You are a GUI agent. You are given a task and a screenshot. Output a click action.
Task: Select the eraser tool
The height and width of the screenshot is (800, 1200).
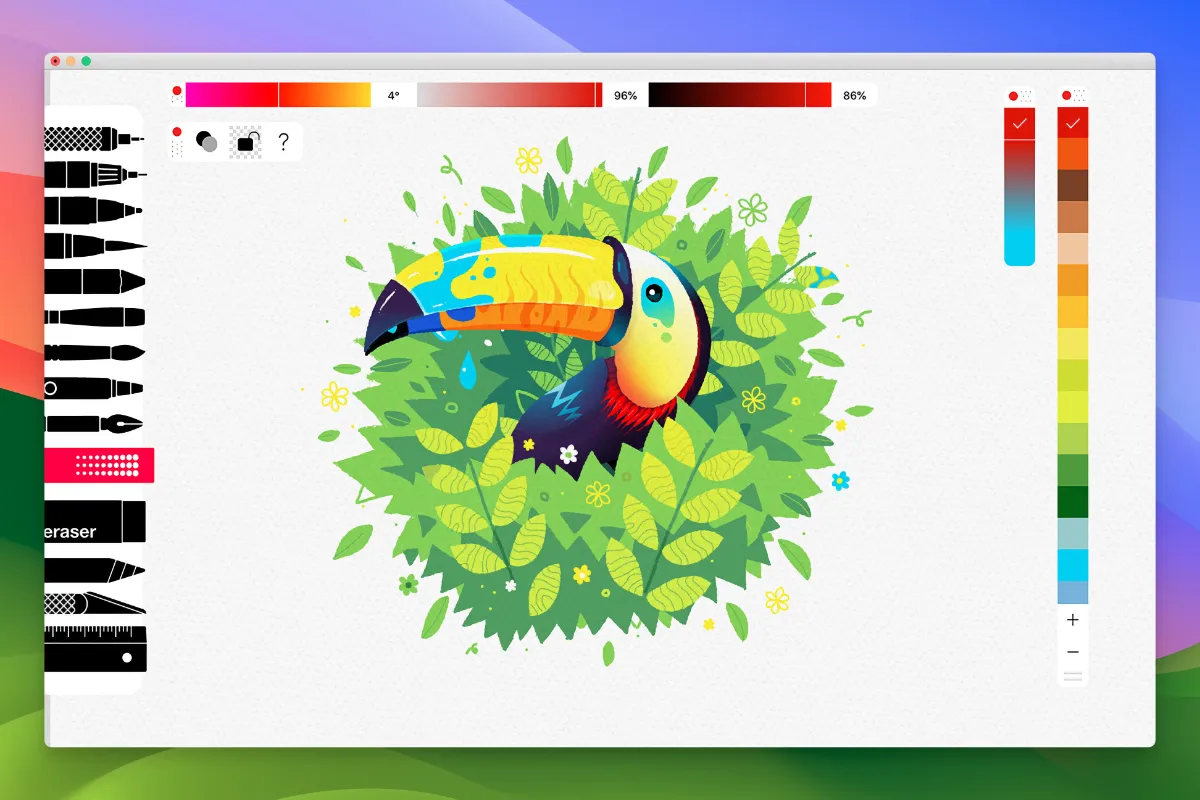click(95, 522)
